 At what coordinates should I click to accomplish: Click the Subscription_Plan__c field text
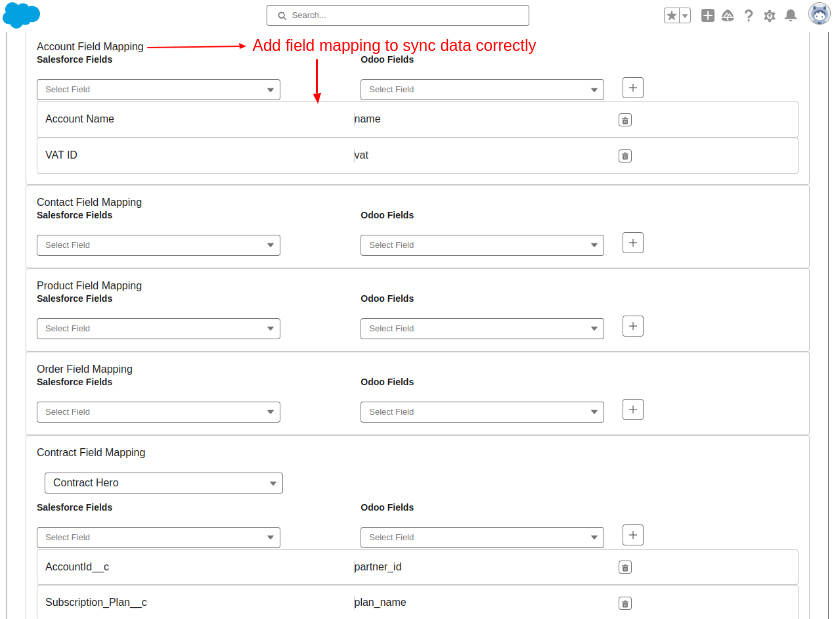tap(96, 603)
